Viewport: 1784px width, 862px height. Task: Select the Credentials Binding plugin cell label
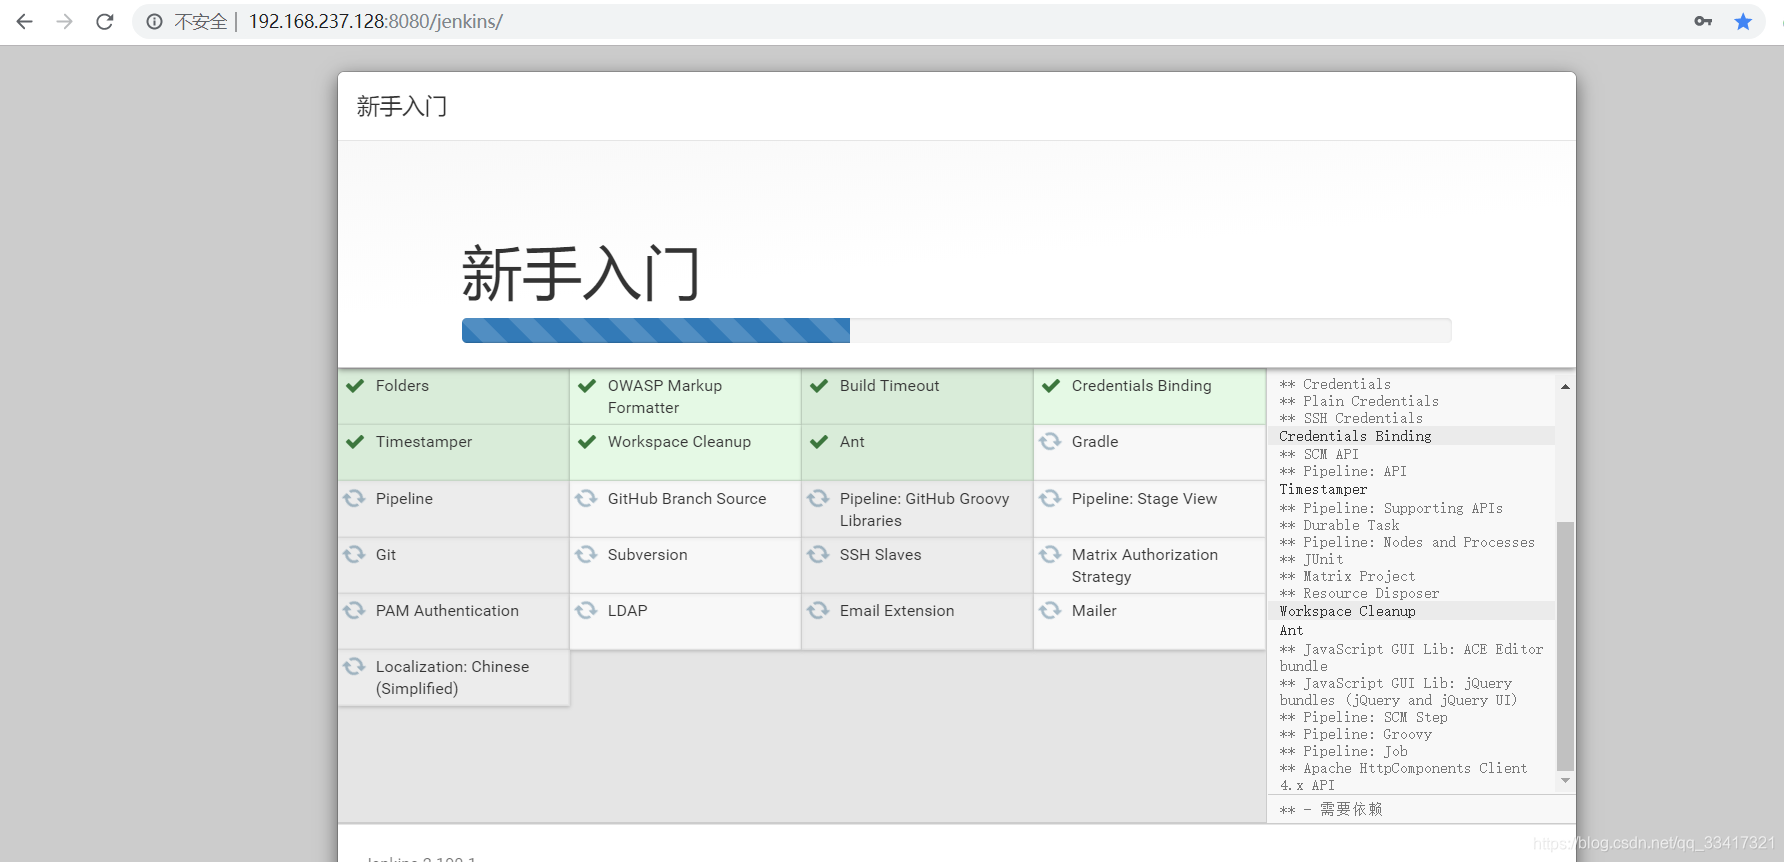1141,386
